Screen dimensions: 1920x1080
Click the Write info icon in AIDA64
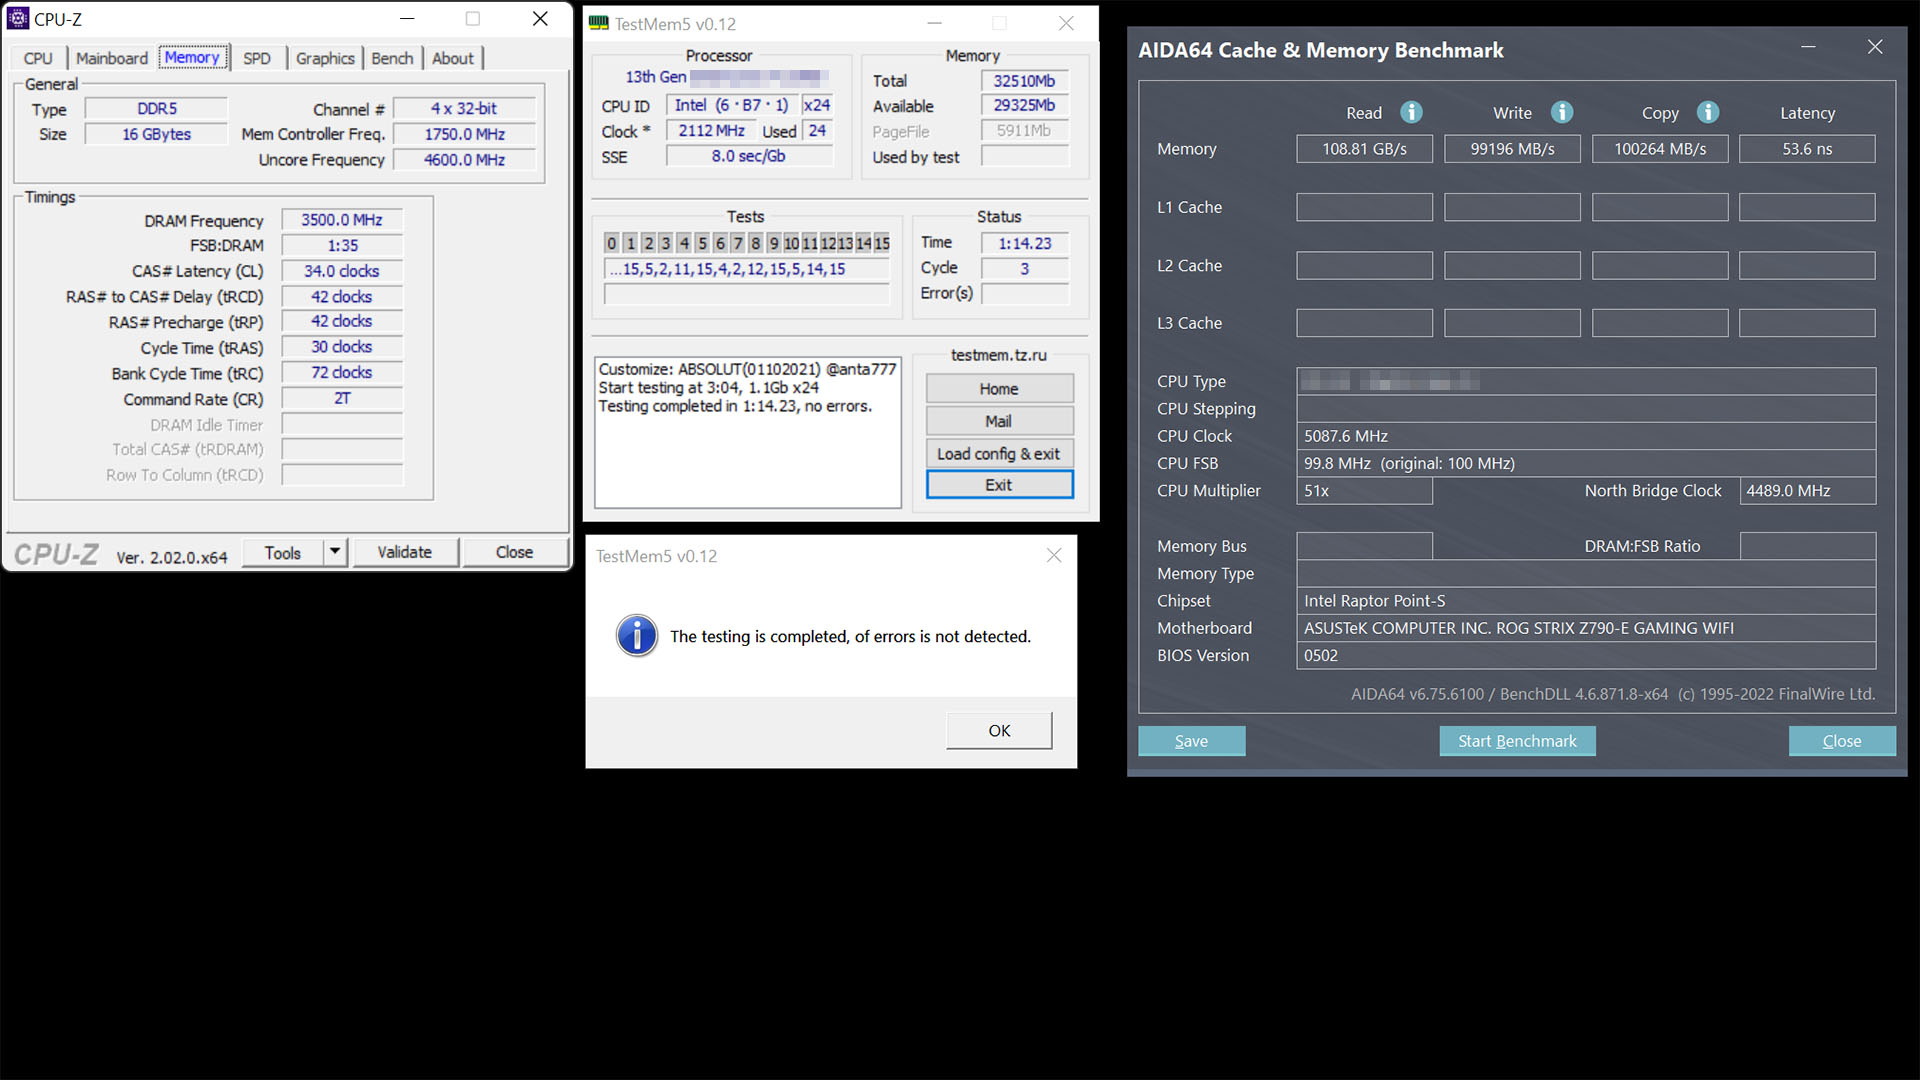[x=1562, y=112]
